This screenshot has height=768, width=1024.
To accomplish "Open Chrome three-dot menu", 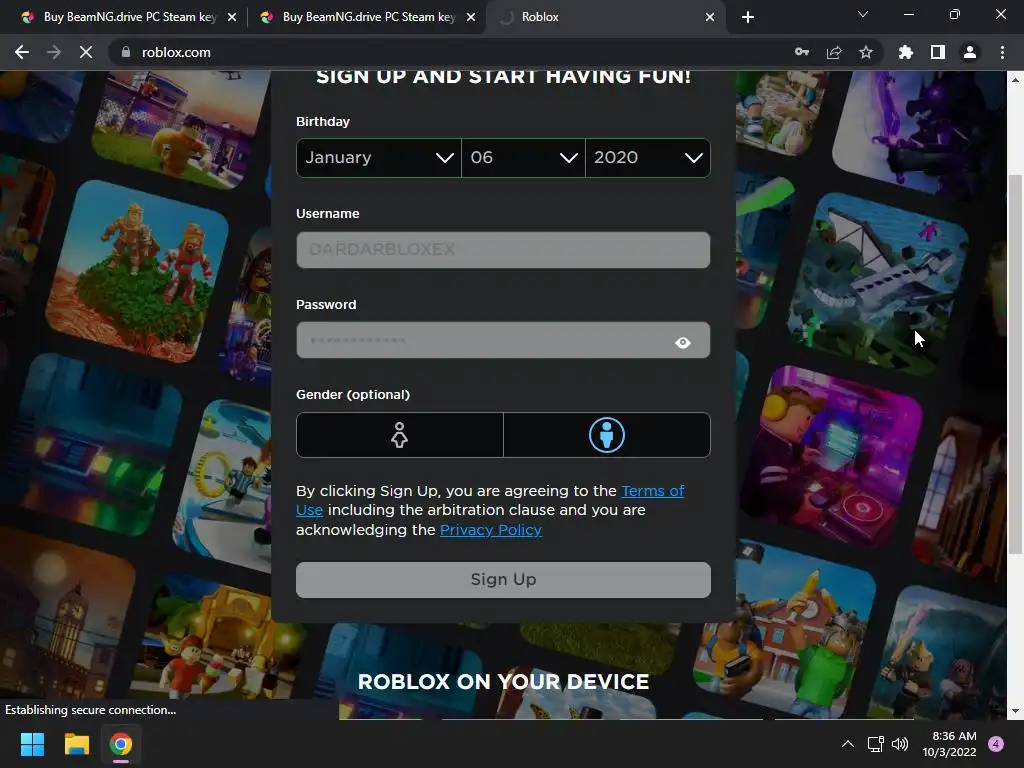I will [x=1002, y=52].
